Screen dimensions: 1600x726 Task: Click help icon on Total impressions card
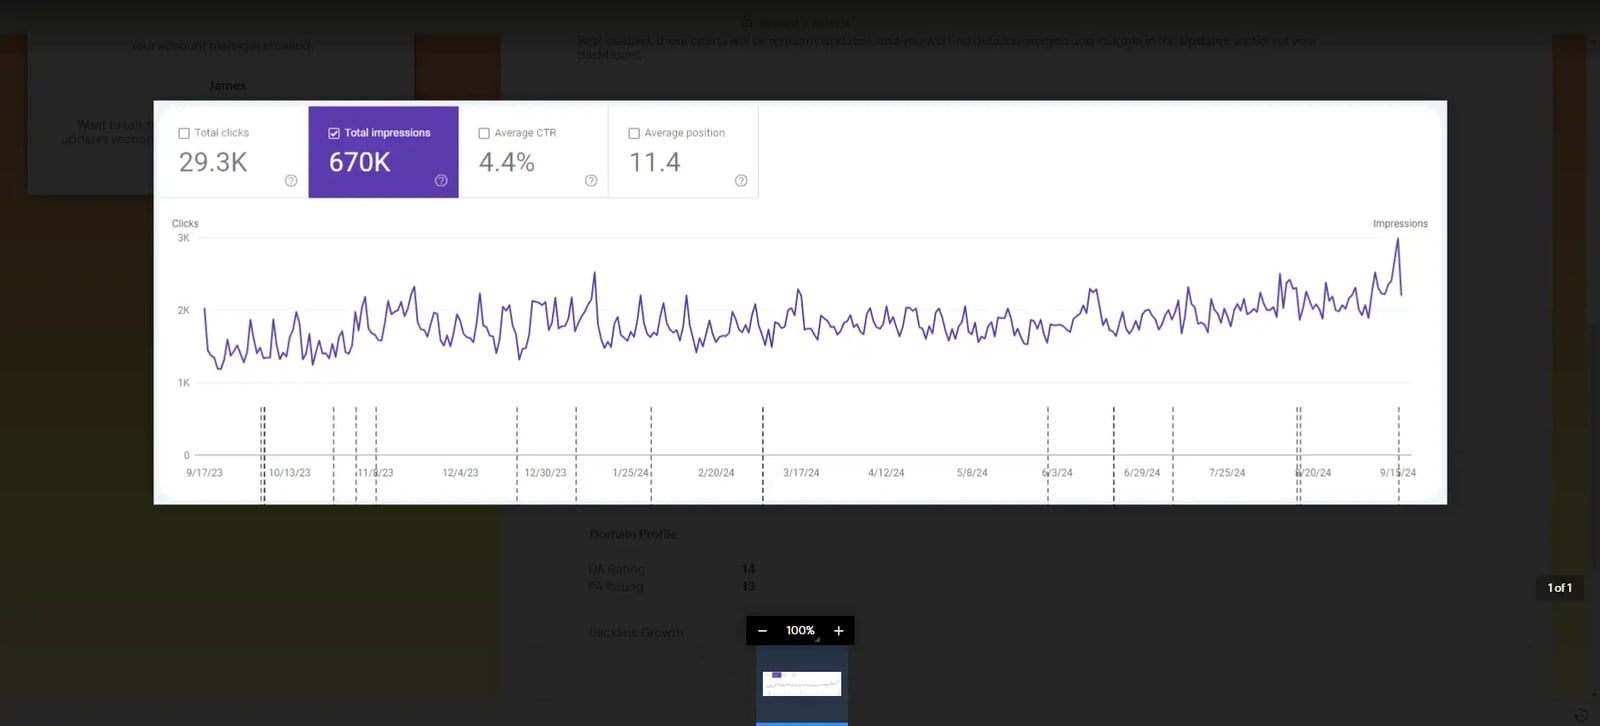[441, 181]
